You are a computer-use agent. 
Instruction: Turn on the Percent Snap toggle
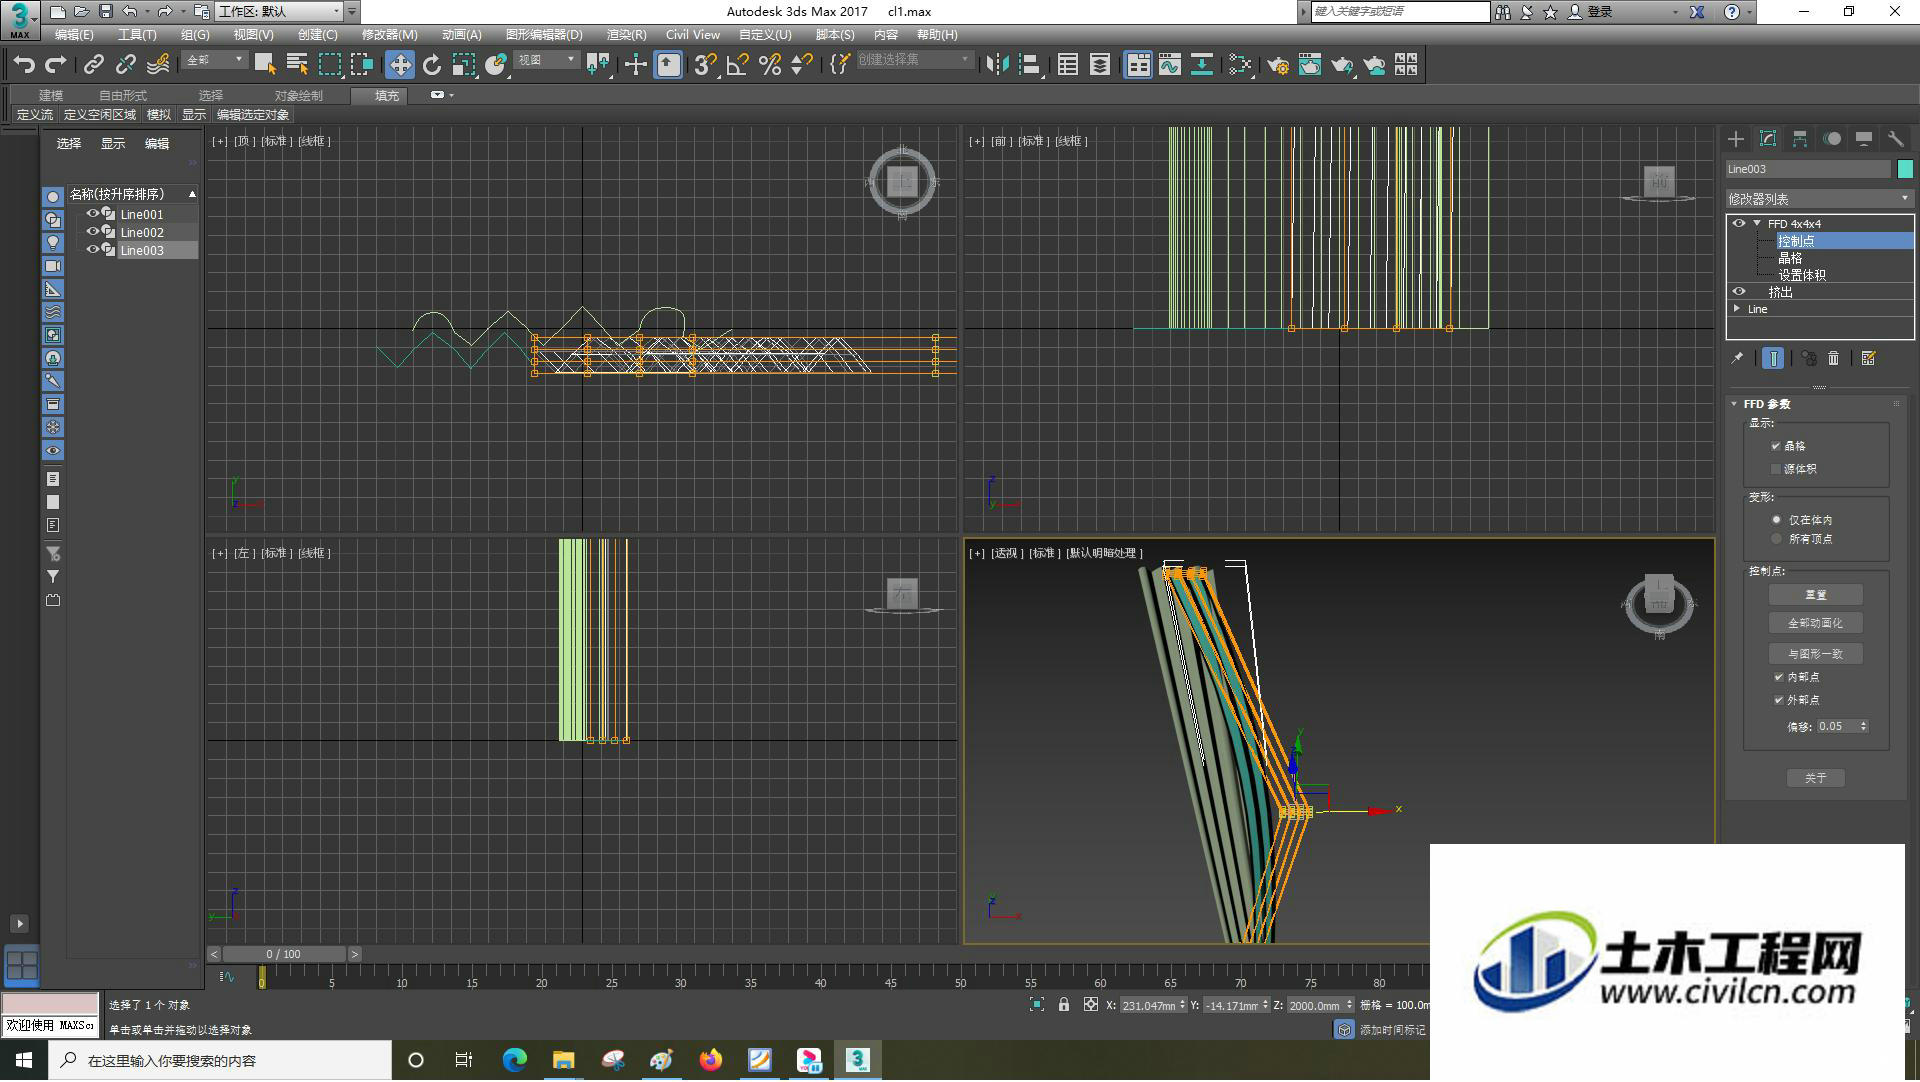[769, 65]
